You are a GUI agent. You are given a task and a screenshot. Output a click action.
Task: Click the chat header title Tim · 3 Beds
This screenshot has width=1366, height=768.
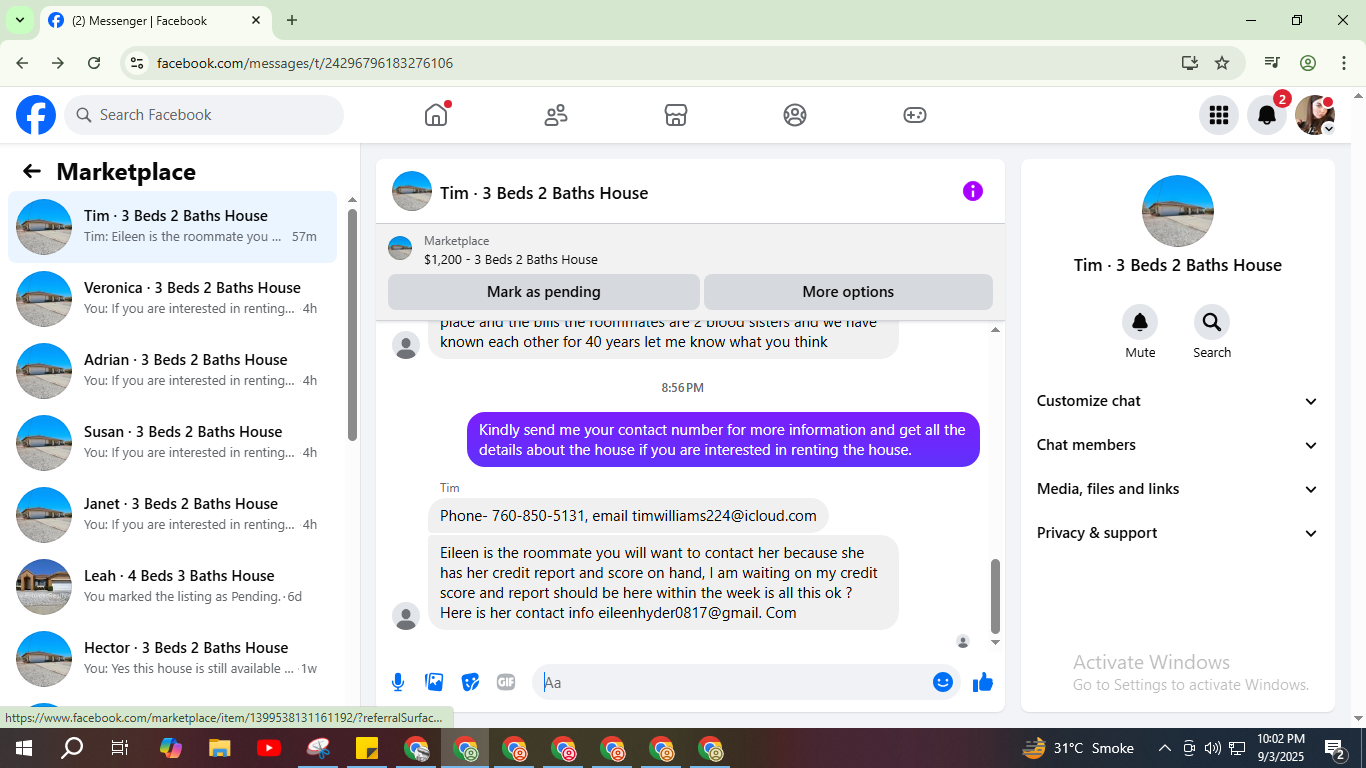point(544,193)
